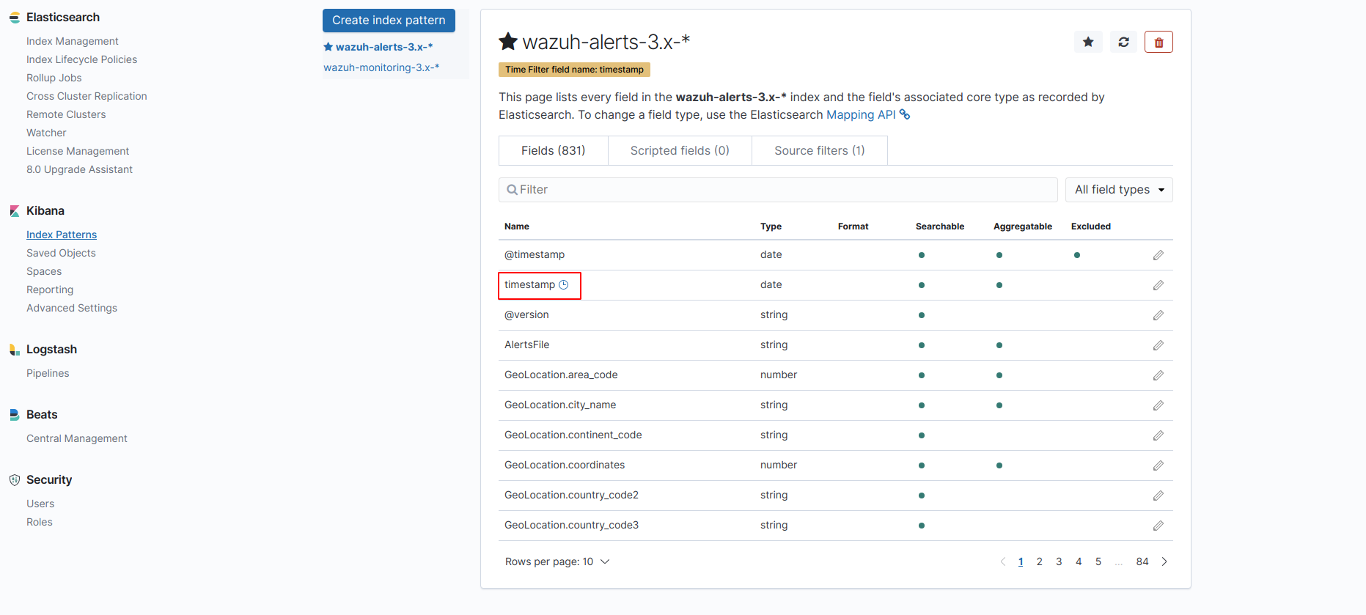Open Beats Central Management

tap(77, 439)
